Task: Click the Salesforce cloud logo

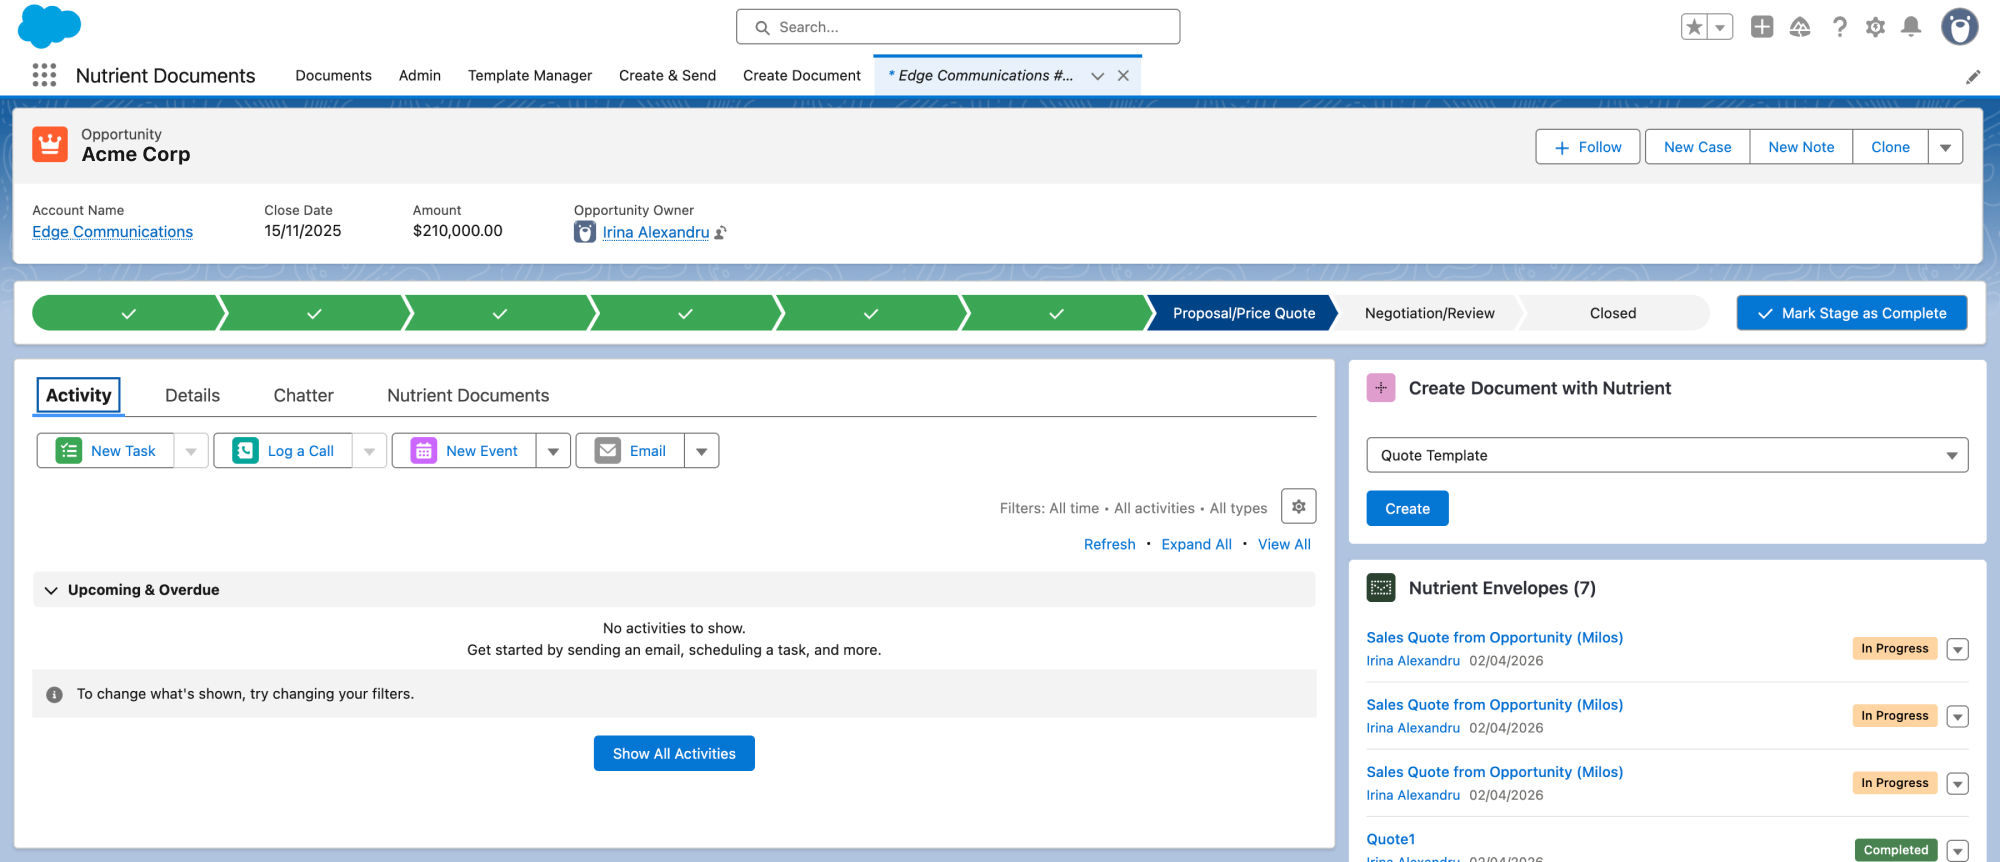Action: tap(49, 26)
